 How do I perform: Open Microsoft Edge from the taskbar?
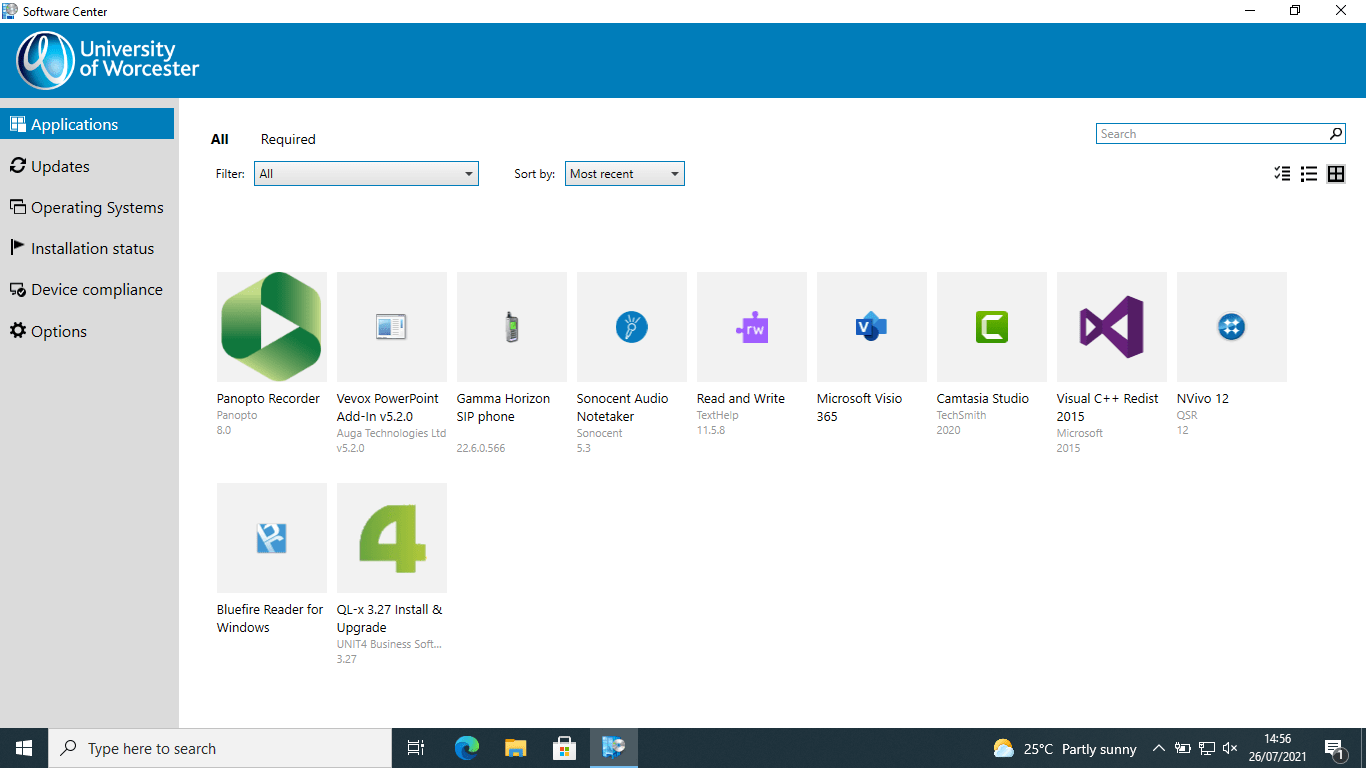(x=467, y=748)
